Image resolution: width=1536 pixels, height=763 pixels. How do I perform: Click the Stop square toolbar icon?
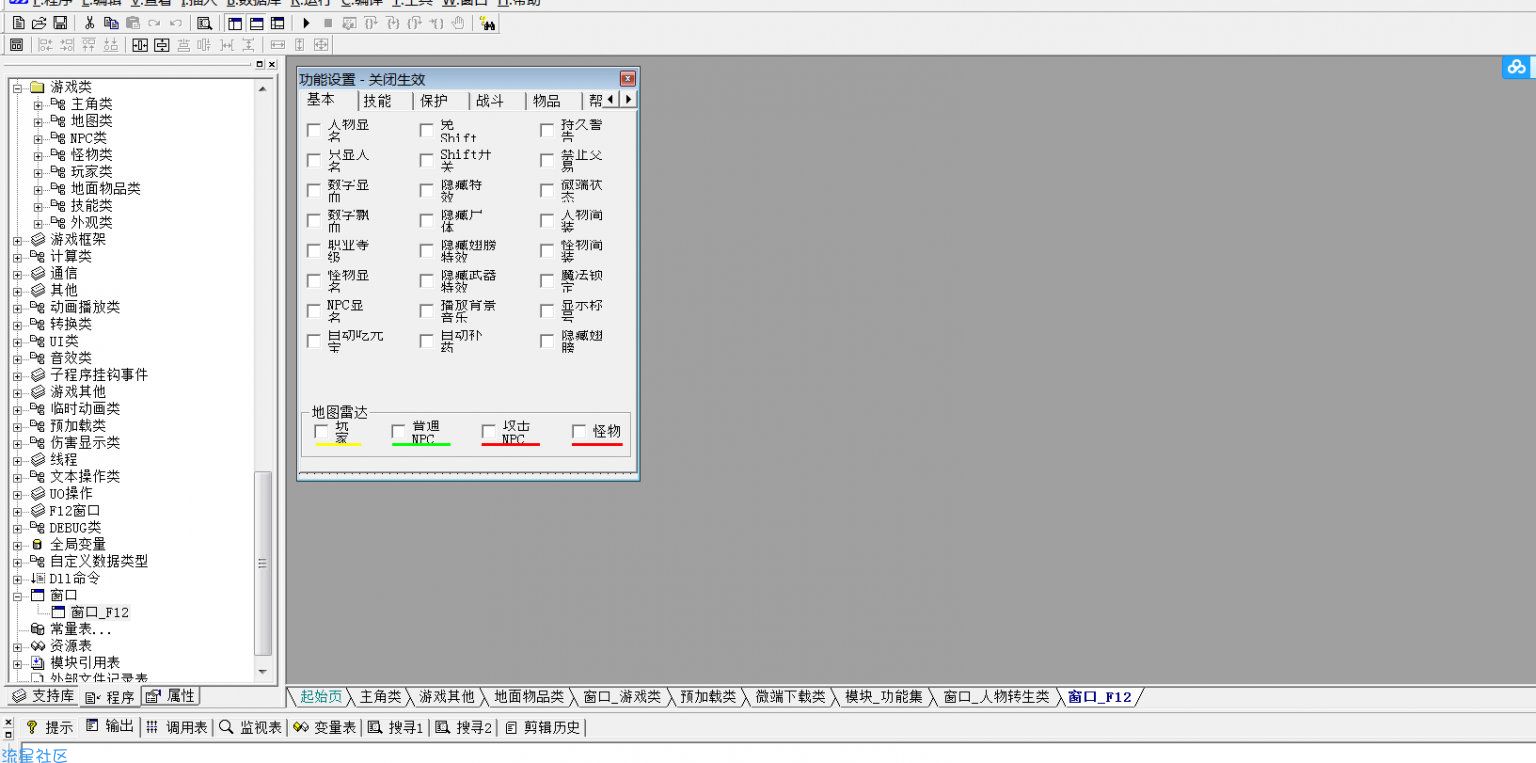click(x=328, y=23)
